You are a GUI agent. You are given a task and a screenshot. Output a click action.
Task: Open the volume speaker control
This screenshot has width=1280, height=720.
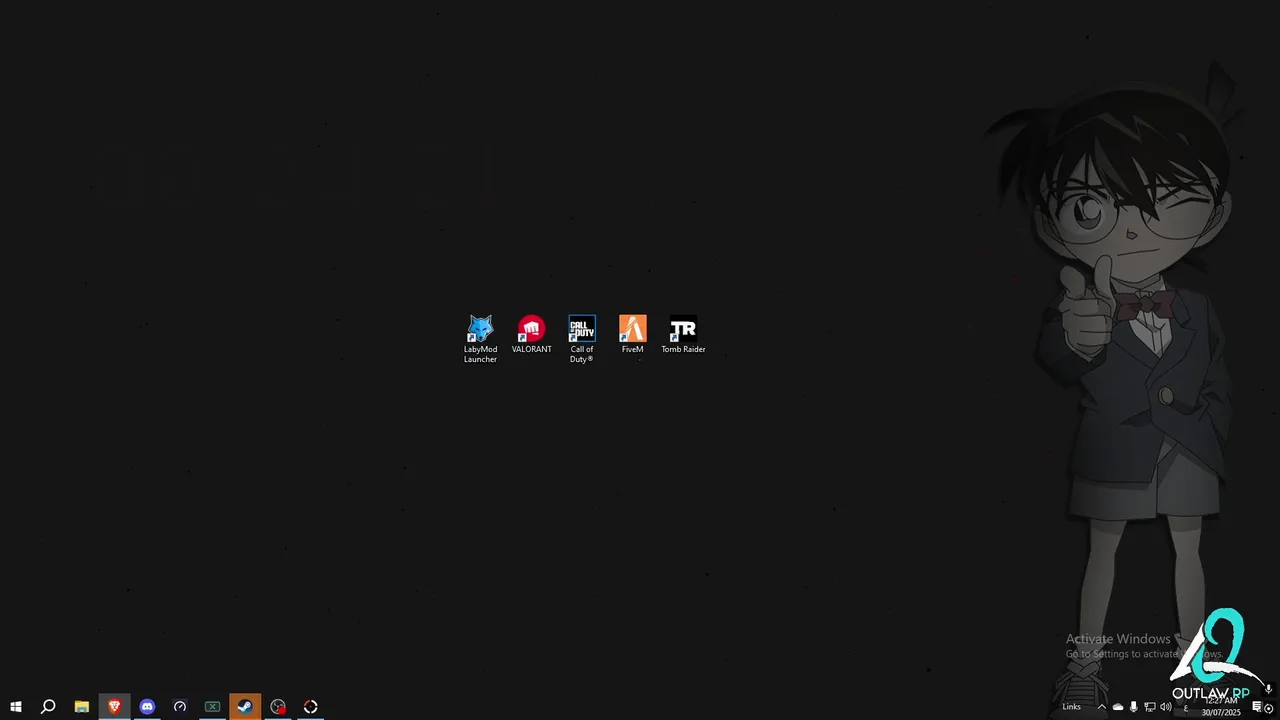(1166, 707)
